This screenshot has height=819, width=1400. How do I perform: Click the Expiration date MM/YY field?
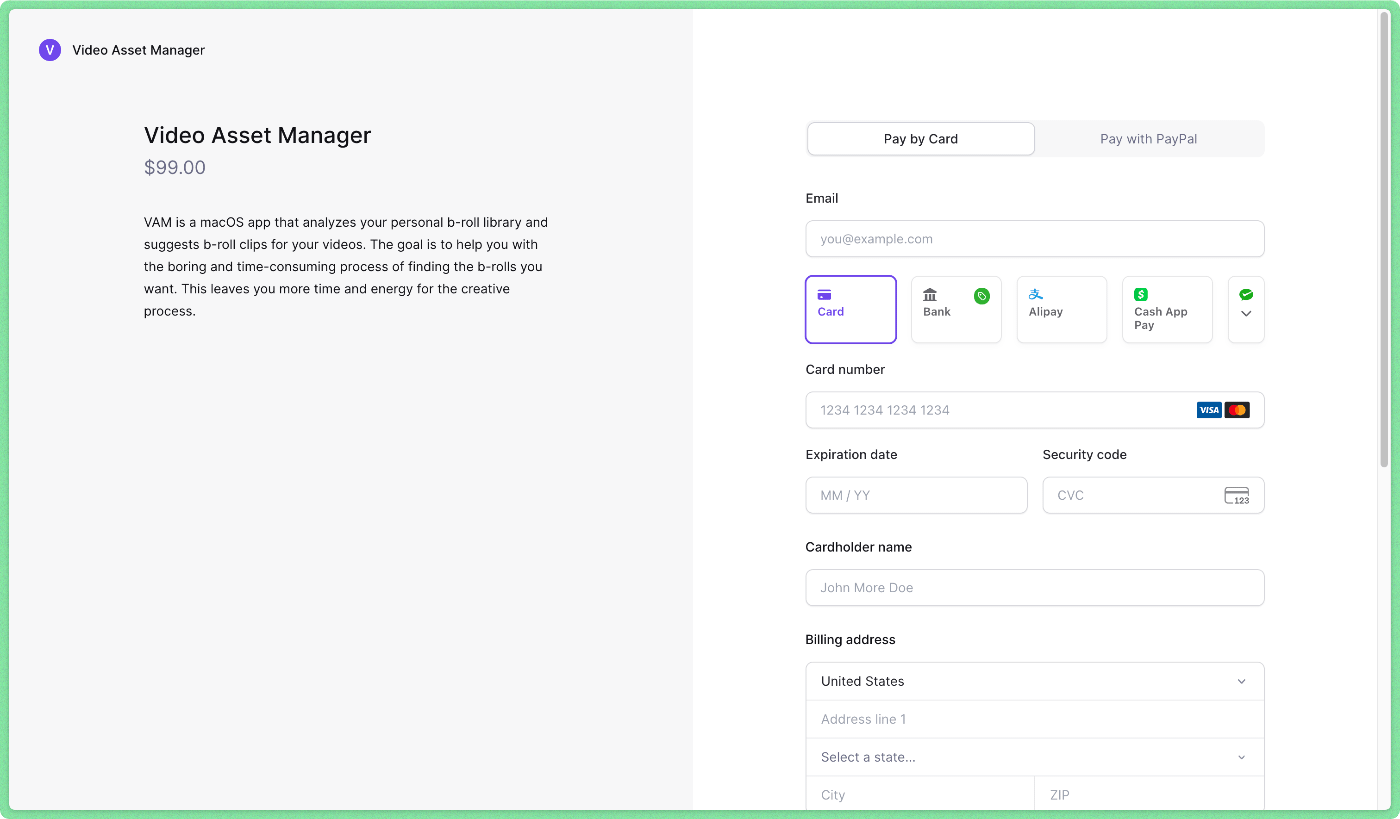coord(915,495)
